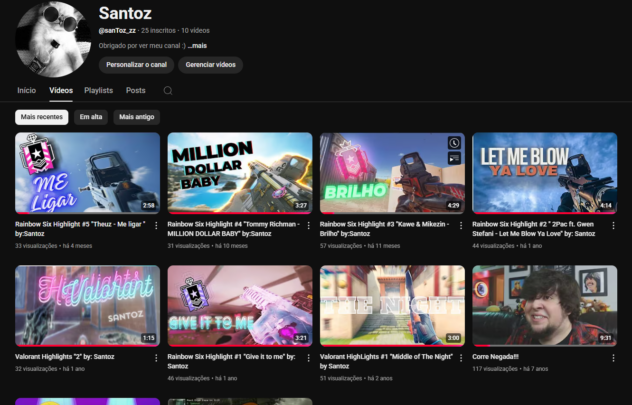Click the Santoz channel avatar picture
Viewport: 632px width, 405px height.
[x=53, y=39]
